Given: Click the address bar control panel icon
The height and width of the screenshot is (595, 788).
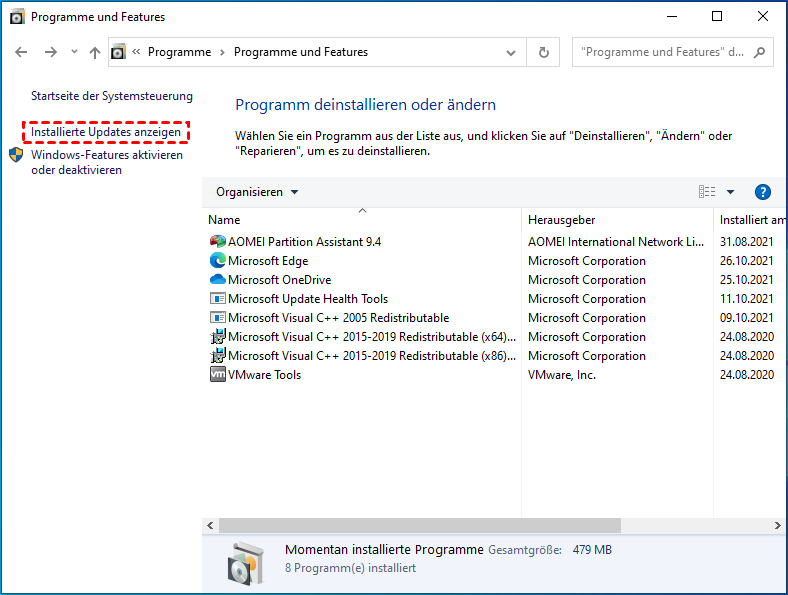Looking at the screenshot, I should (x=118, y=52).
